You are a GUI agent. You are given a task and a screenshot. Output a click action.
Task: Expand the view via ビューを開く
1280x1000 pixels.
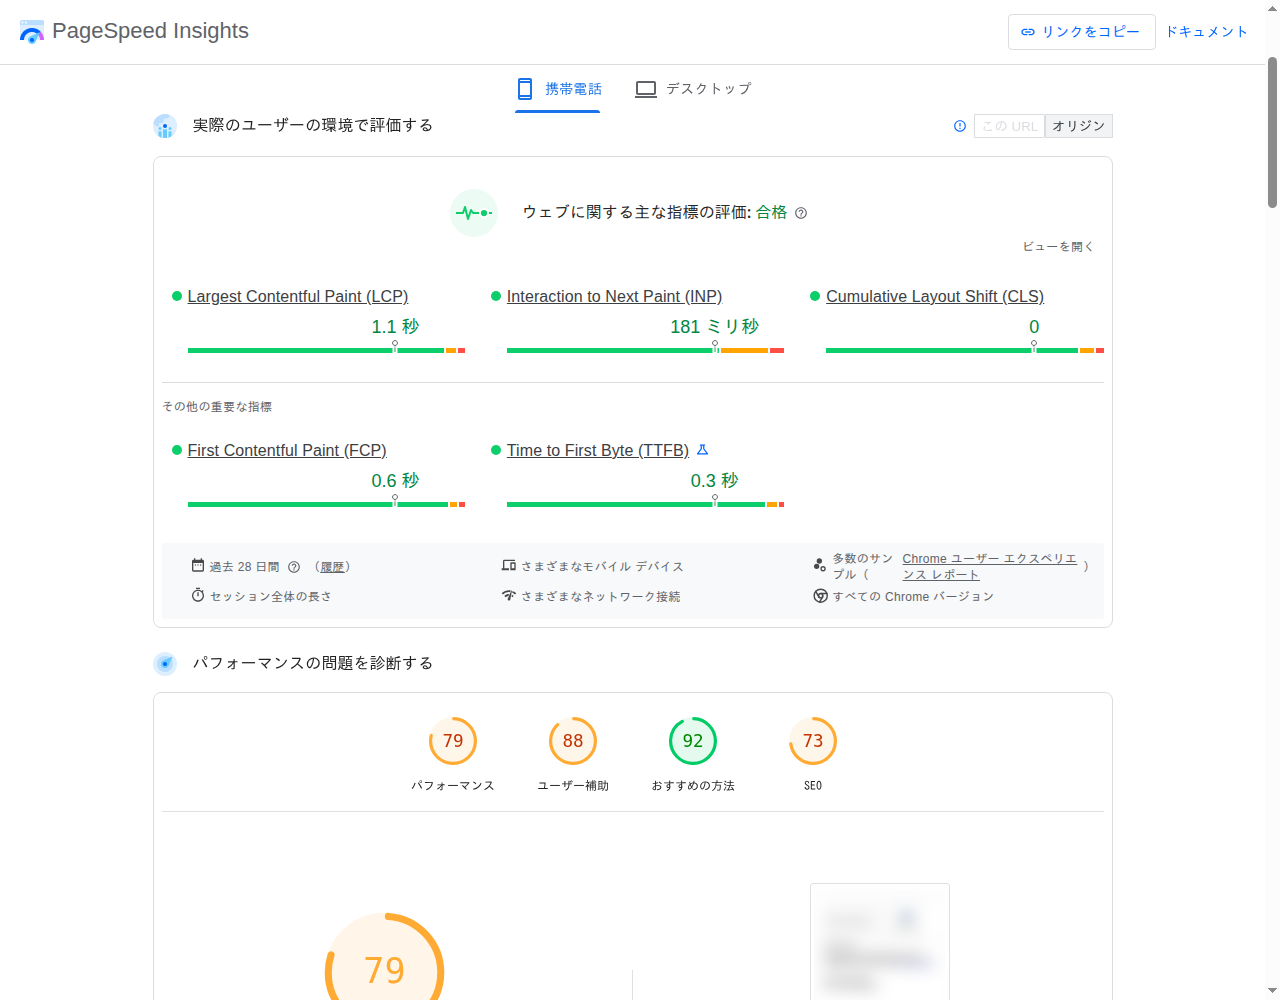coord(1057,245)
